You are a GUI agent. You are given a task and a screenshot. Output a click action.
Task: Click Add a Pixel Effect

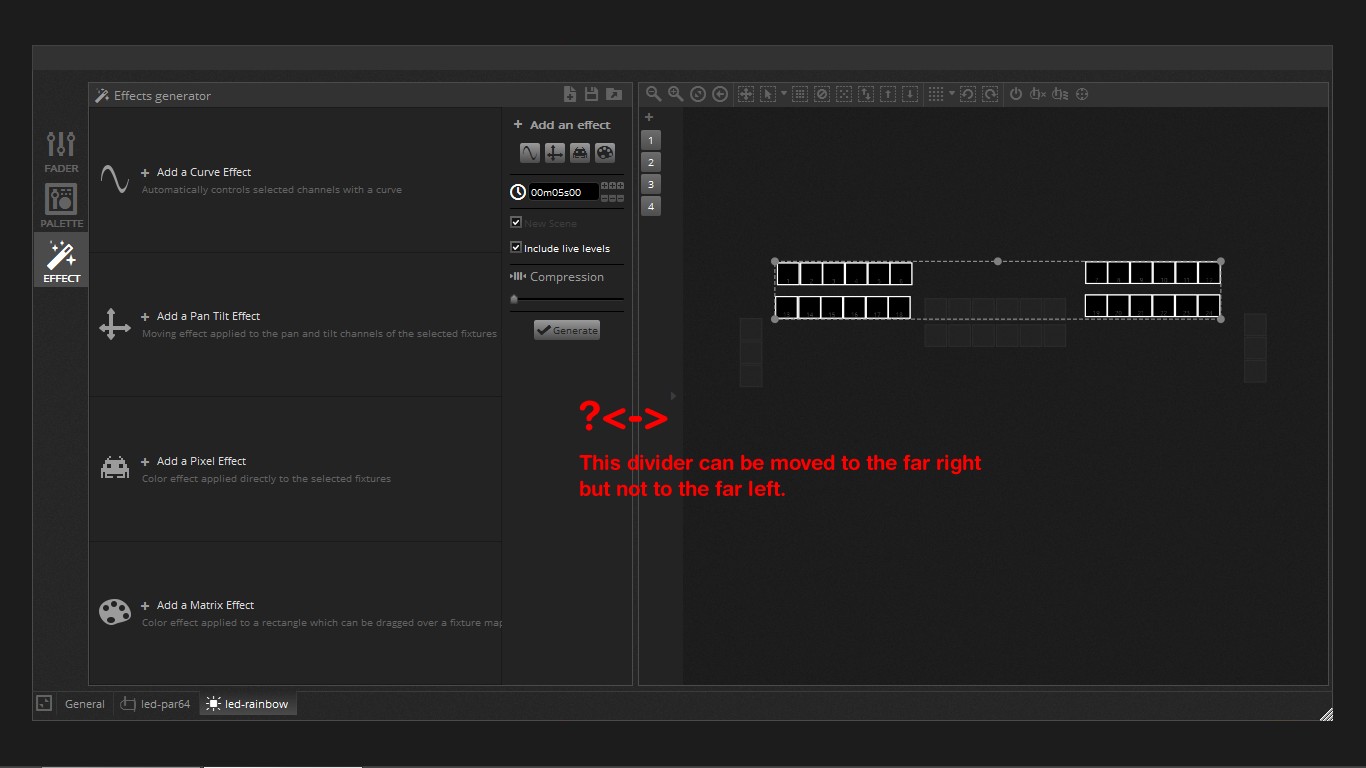tap(201, 461)
